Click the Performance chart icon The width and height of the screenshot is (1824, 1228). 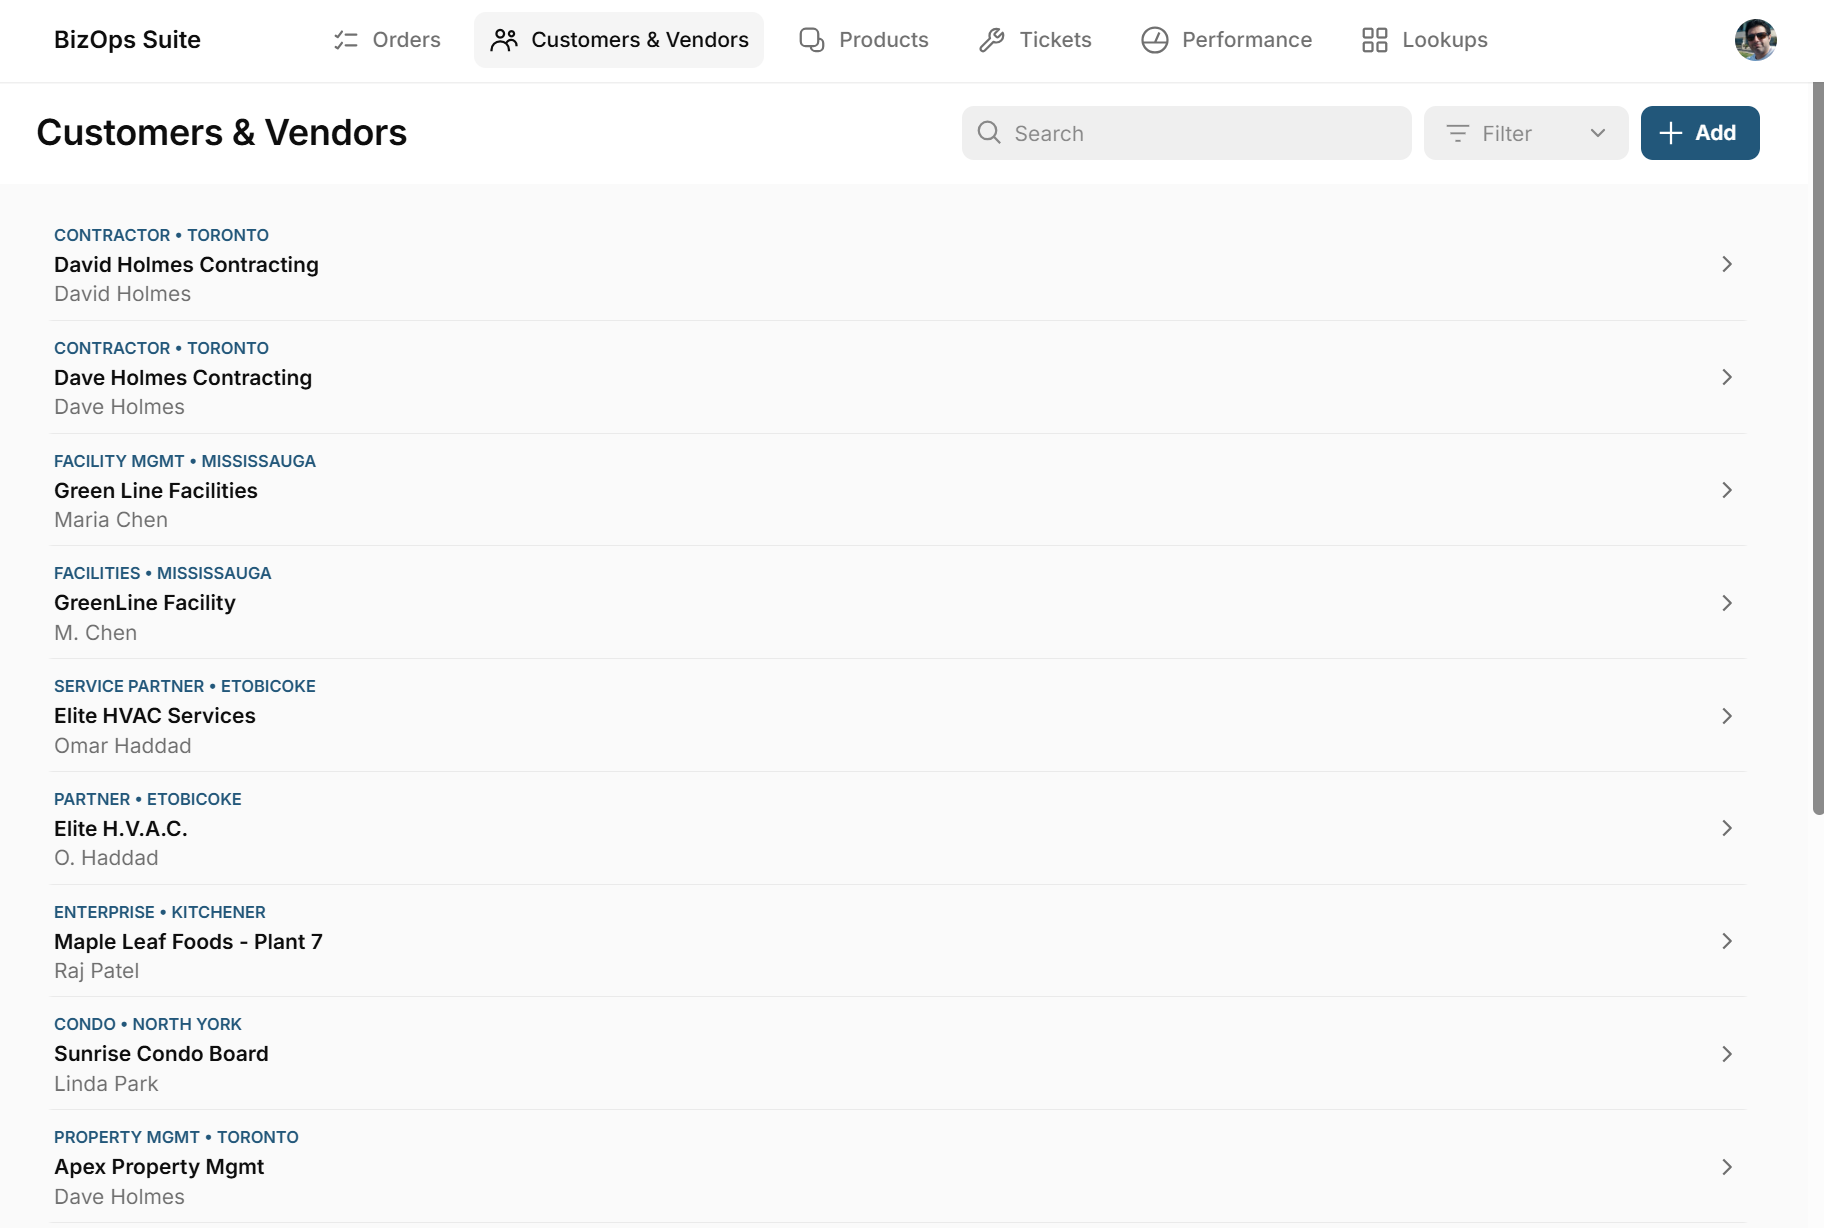(1155, 40)
